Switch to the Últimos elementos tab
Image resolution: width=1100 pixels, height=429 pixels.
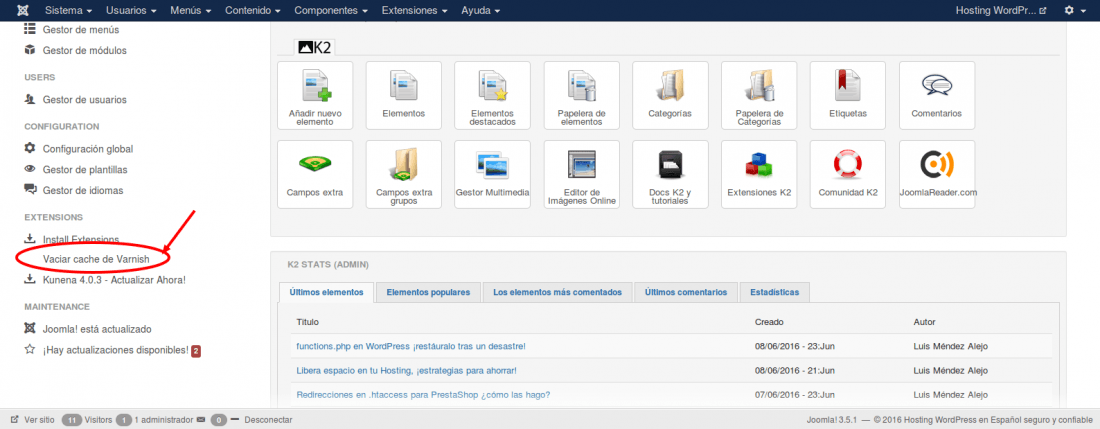point(326,292)
